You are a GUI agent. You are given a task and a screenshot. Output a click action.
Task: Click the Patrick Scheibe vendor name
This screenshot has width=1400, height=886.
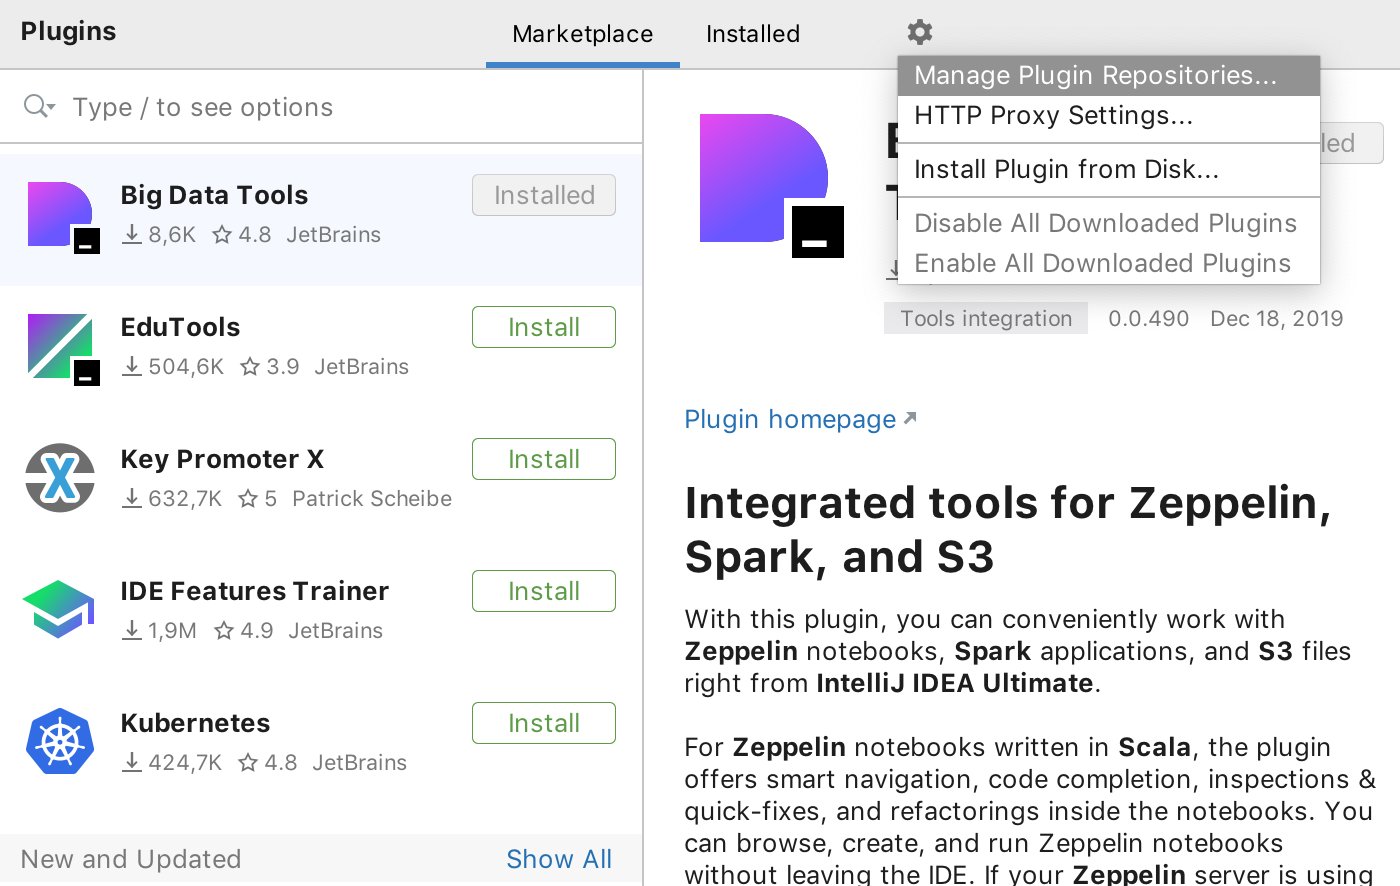click(x=372, y=498)
